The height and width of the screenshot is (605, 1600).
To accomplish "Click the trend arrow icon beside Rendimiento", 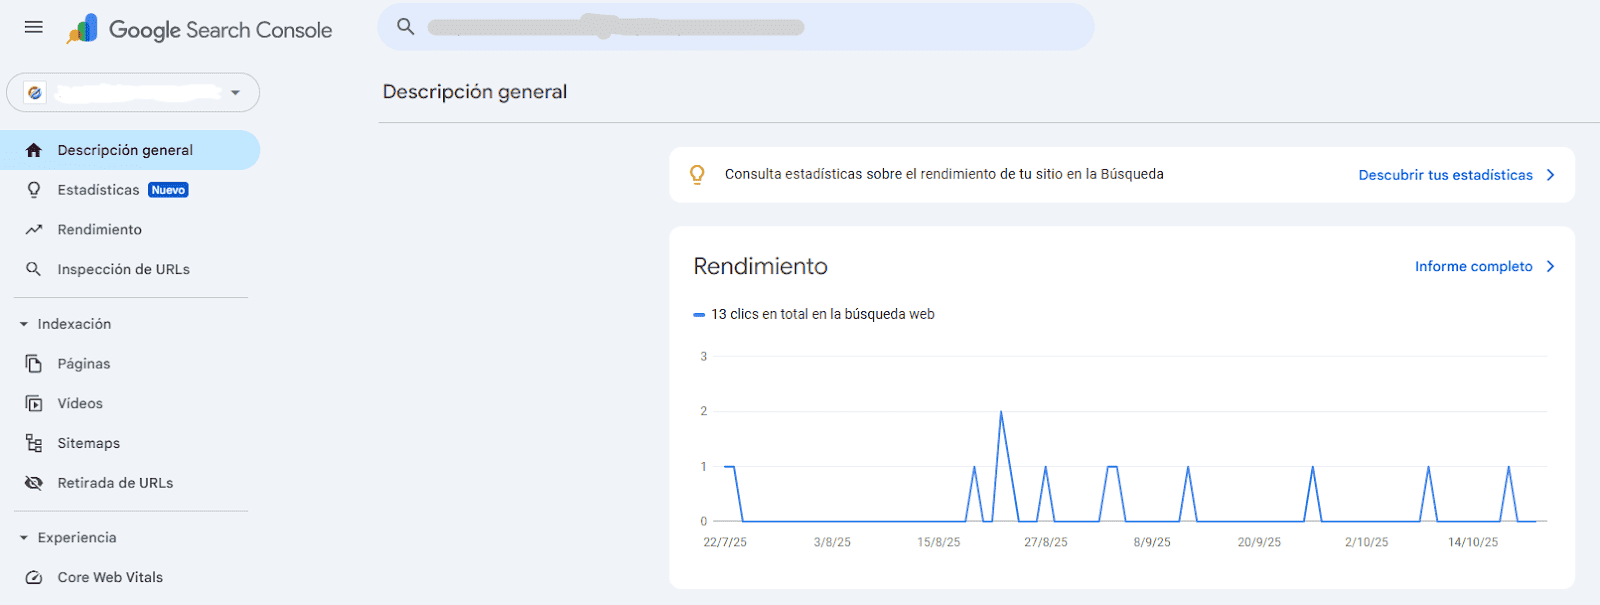I will [34, 230].
